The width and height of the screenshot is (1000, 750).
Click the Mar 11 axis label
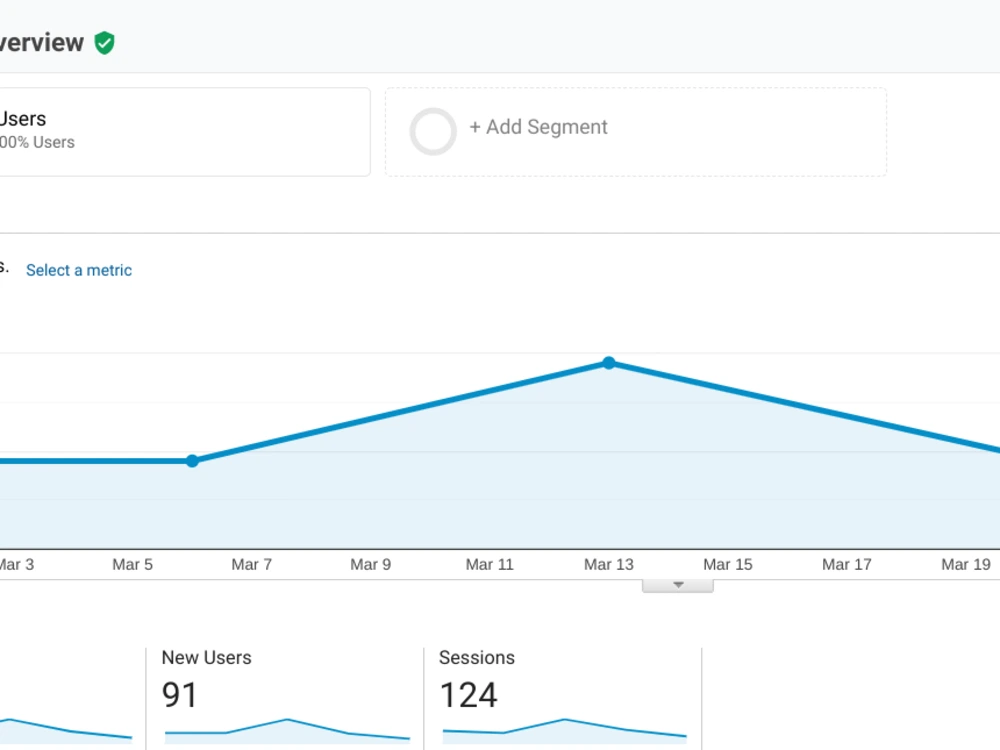coord(489,564)
